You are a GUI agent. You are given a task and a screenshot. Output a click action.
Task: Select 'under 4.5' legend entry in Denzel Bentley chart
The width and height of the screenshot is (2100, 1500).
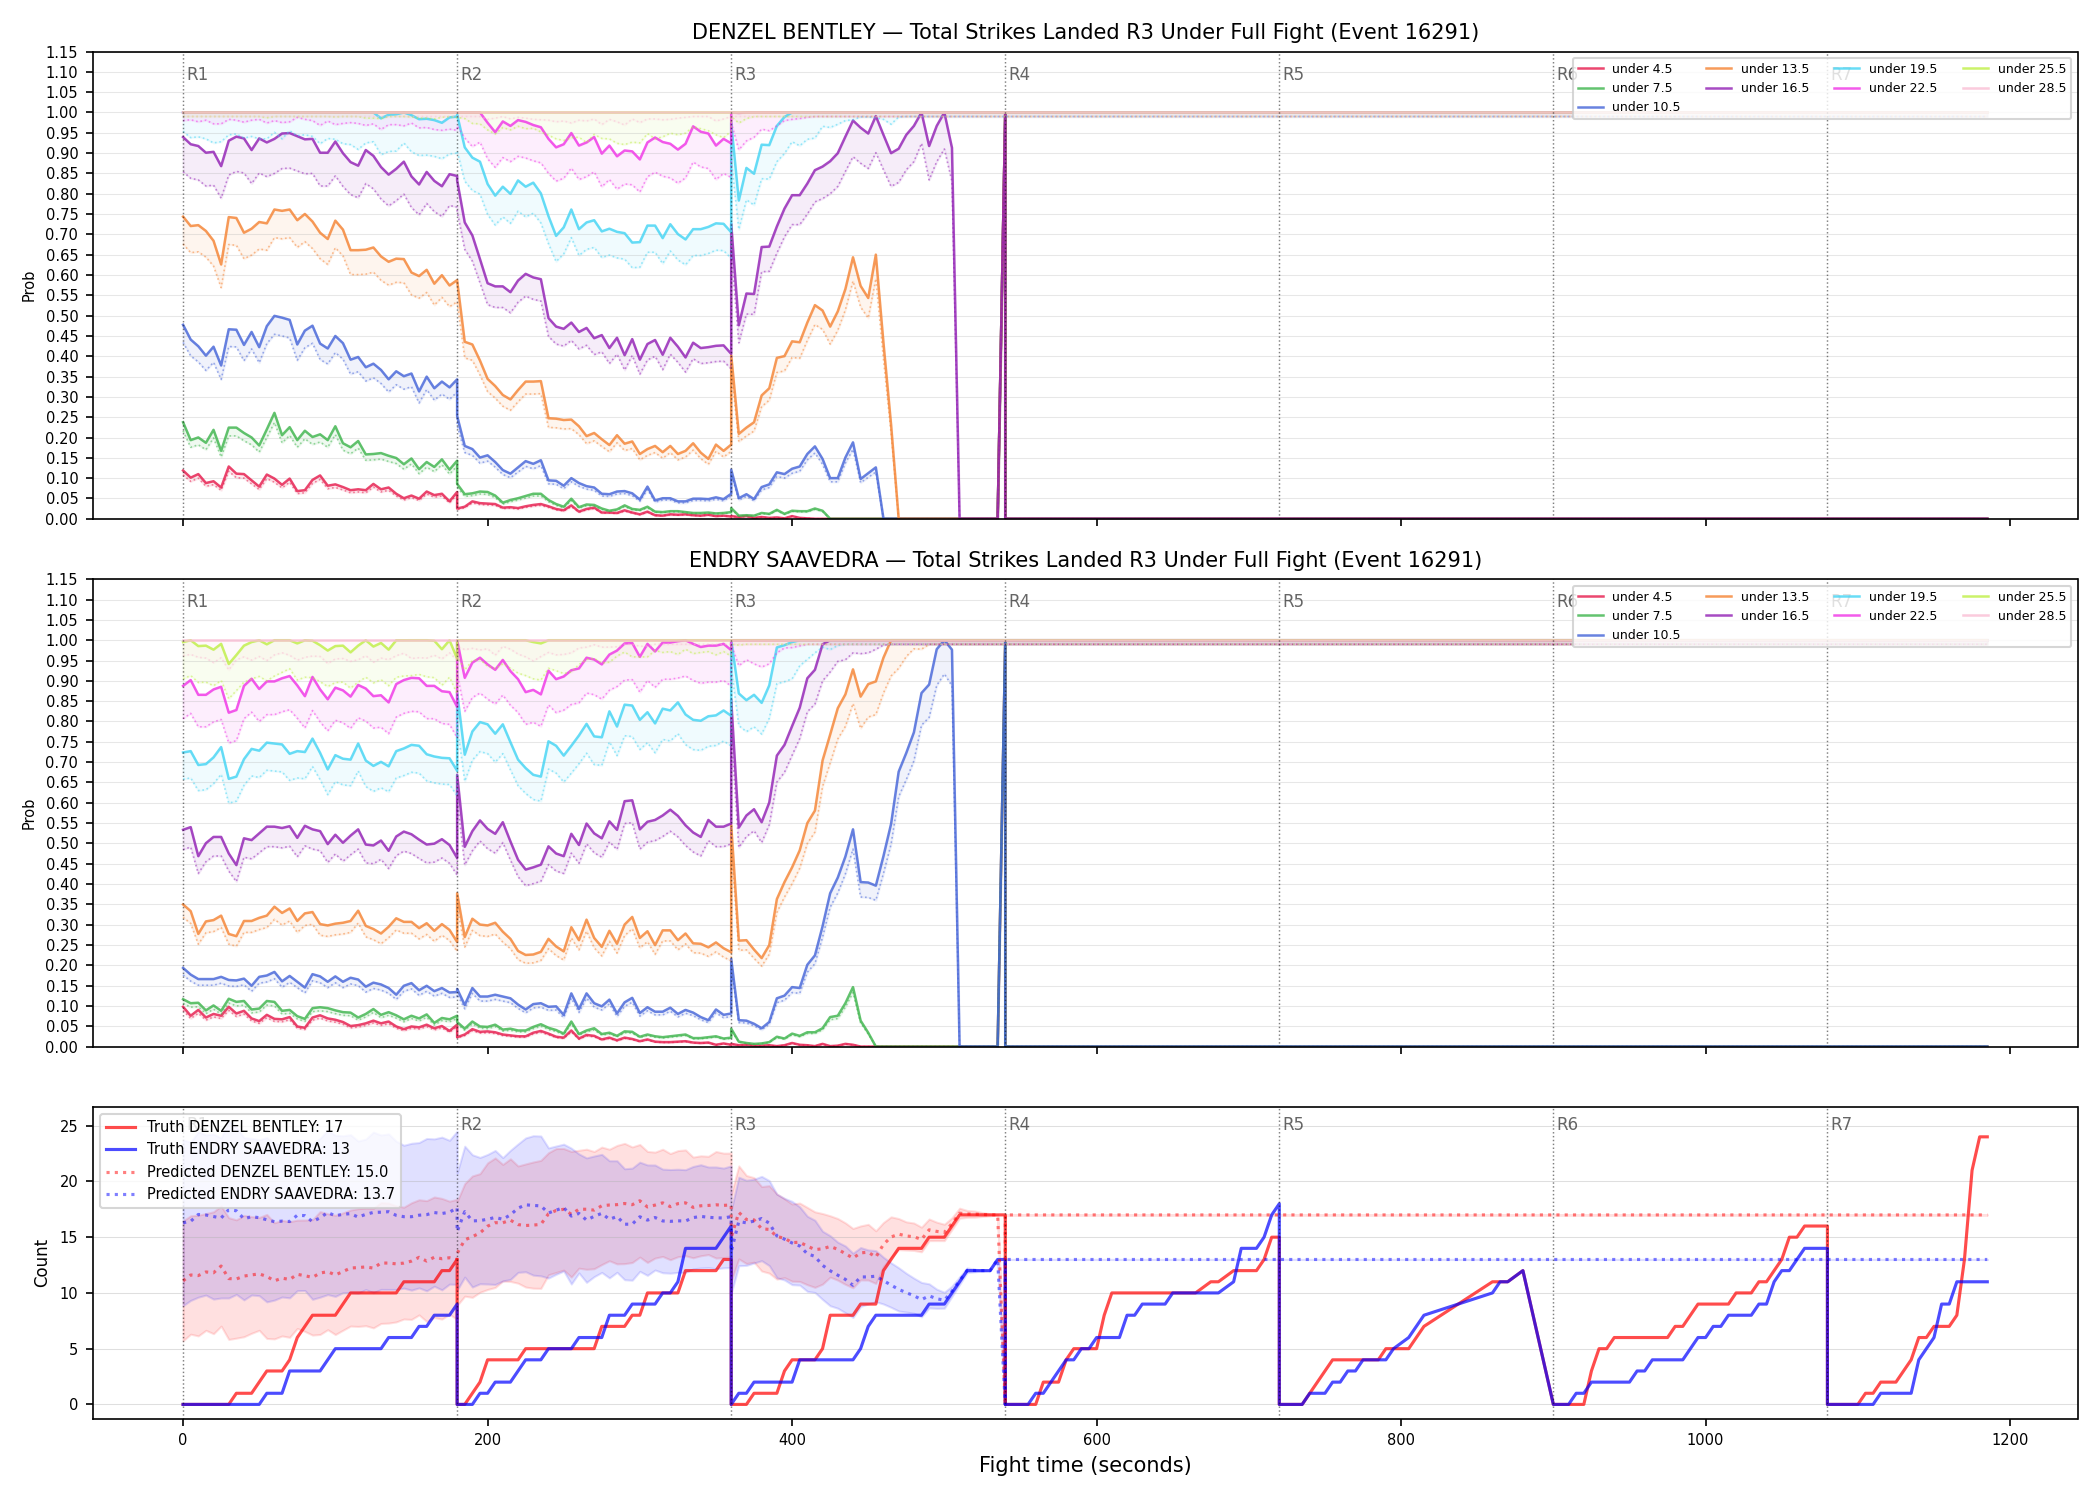(x=1624, y=69)
